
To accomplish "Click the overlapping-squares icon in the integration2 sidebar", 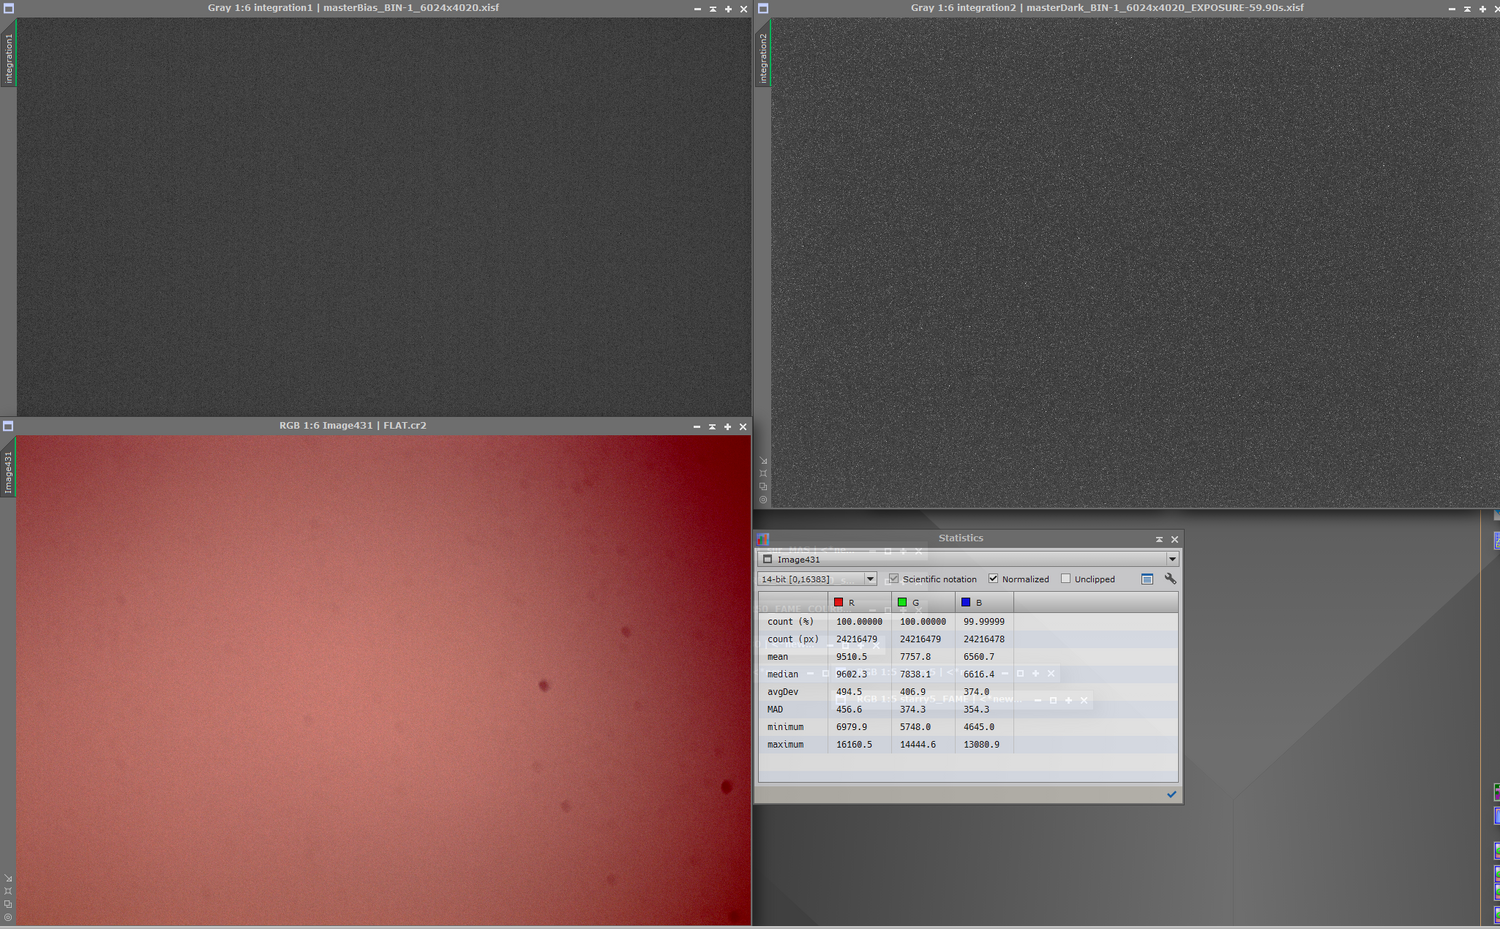I will pos(763,486).
